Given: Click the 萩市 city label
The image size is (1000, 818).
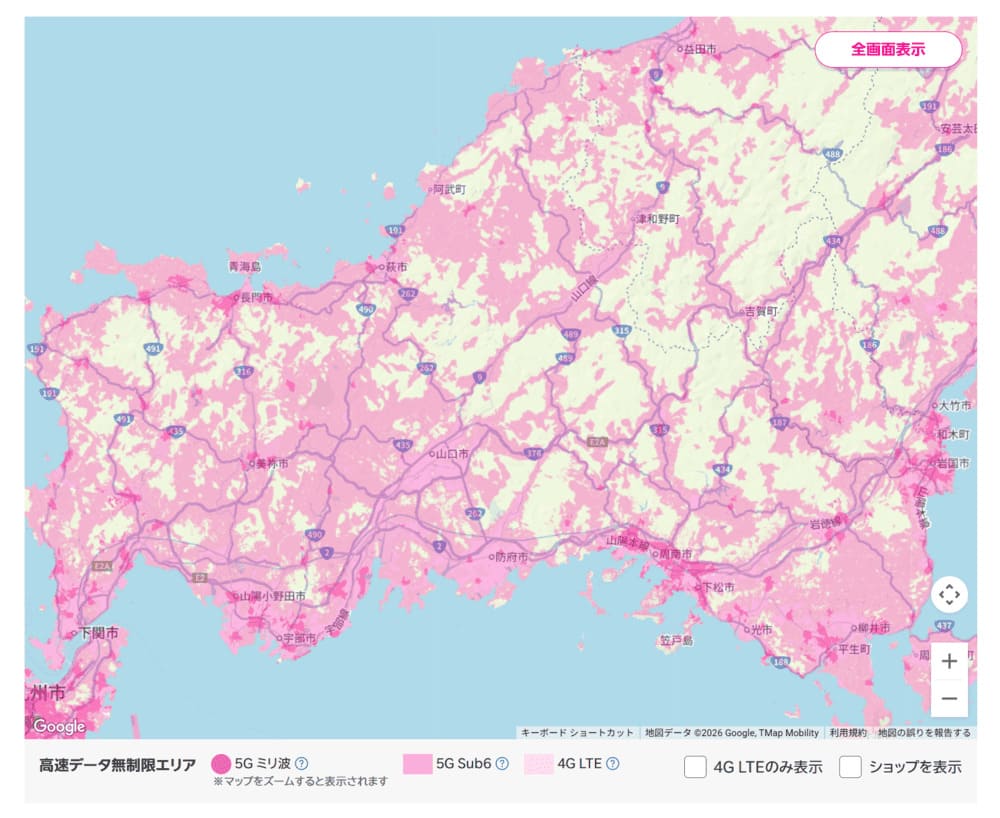Looking at the screenshot, I should [396, 268].
